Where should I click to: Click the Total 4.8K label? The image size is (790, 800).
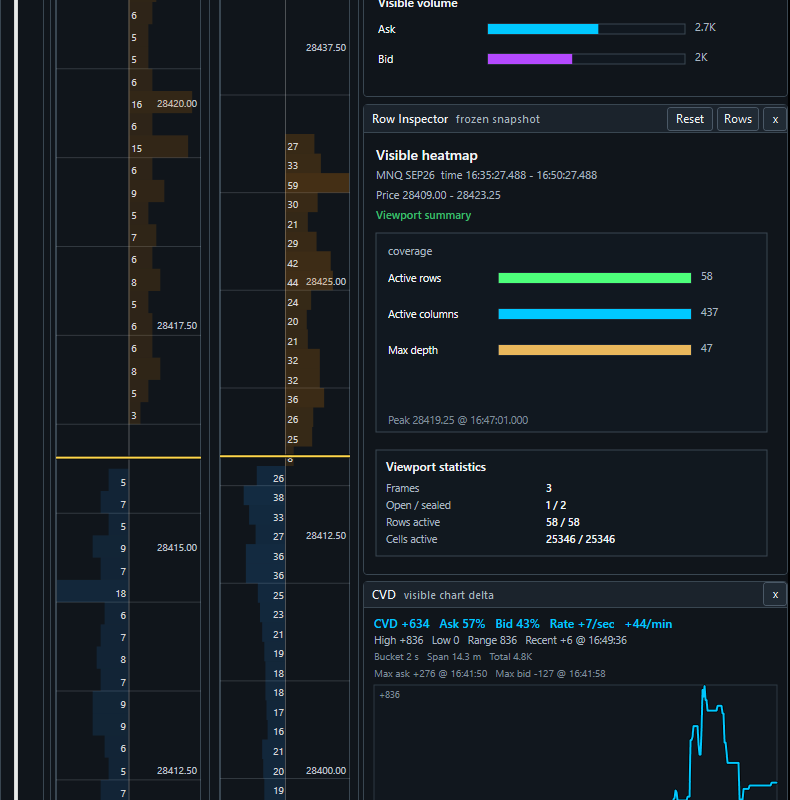pyautogui.click(x=511, y=657)
